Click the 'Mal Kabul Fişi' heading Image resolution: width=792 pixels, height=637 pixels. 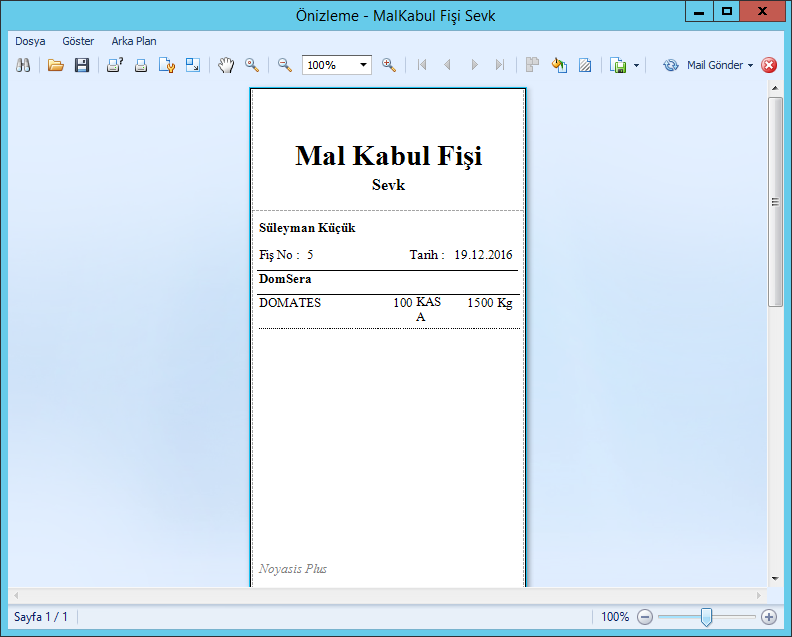[388, 156]
